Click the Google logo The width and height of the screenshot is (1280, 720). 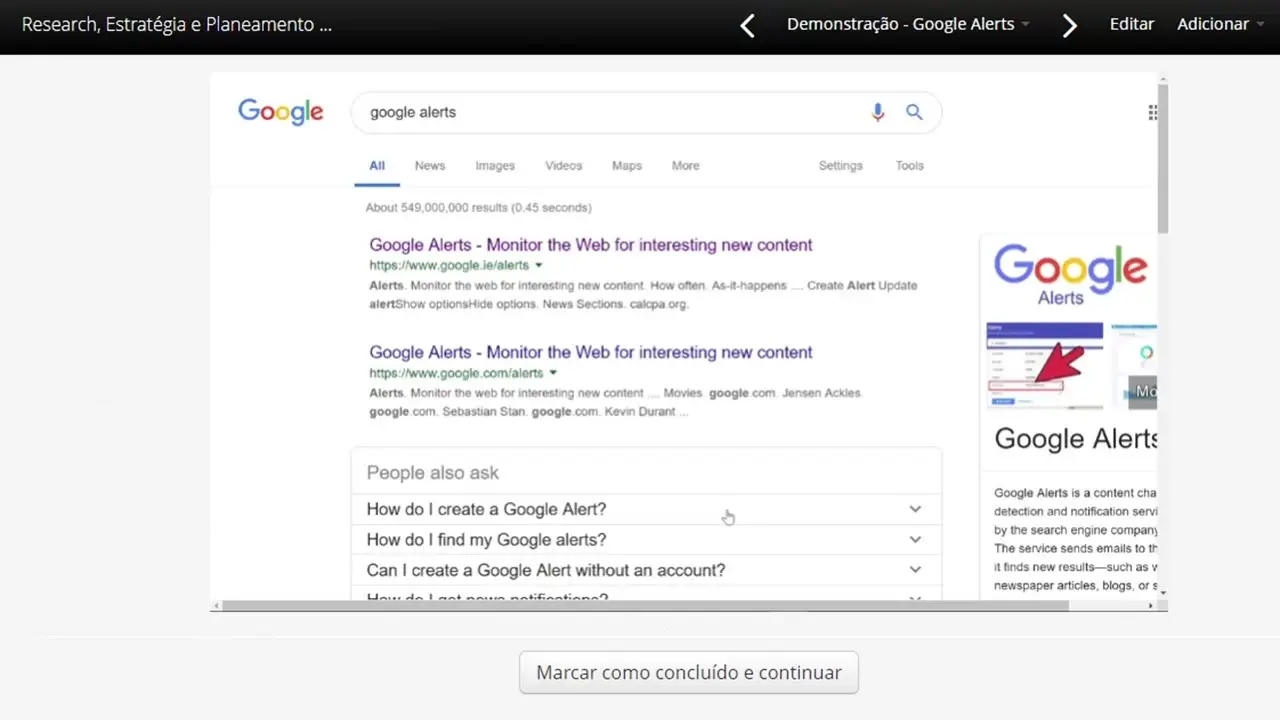click(x=281, y=111)
